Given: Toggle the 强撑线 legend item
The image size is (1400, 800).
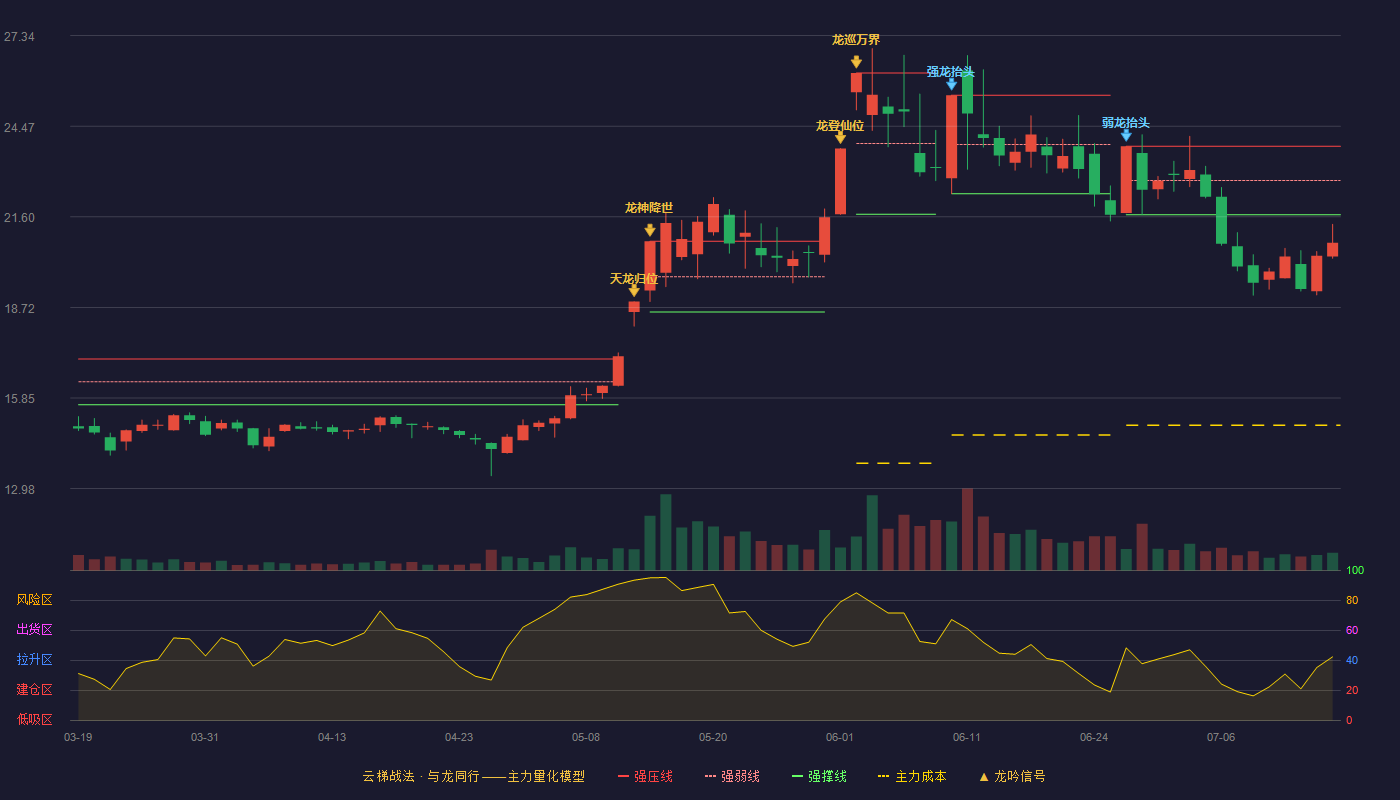Looking at the screenshot, I should pos(819,776).
